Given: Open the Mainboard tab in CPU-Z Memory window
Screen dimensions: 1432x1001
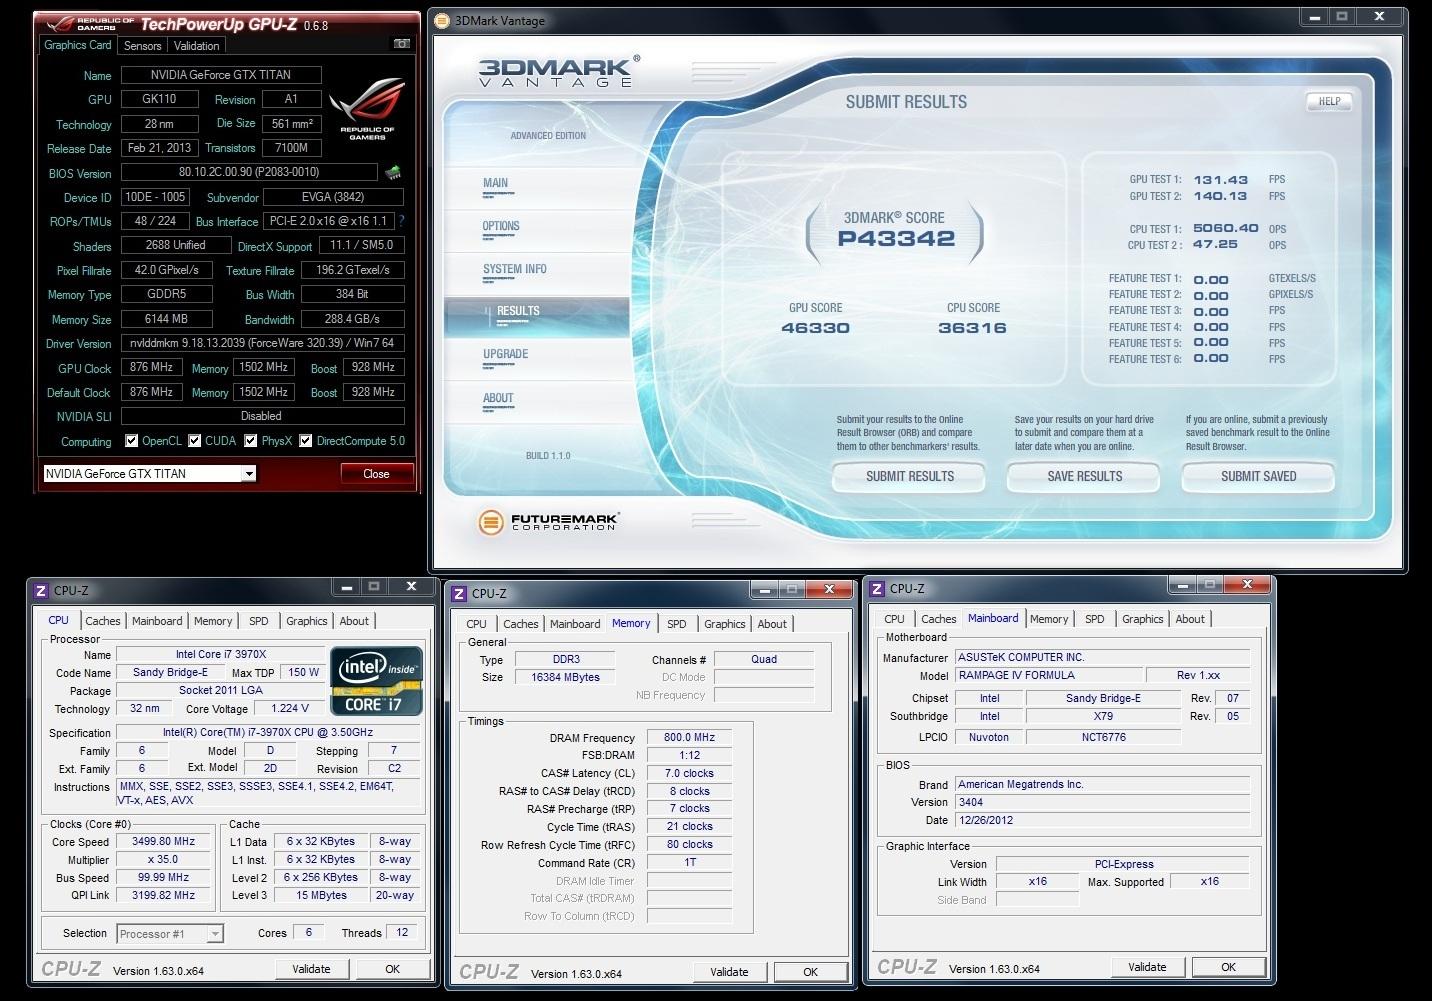Looking at the screenshot, I should (x=575, y=624).
